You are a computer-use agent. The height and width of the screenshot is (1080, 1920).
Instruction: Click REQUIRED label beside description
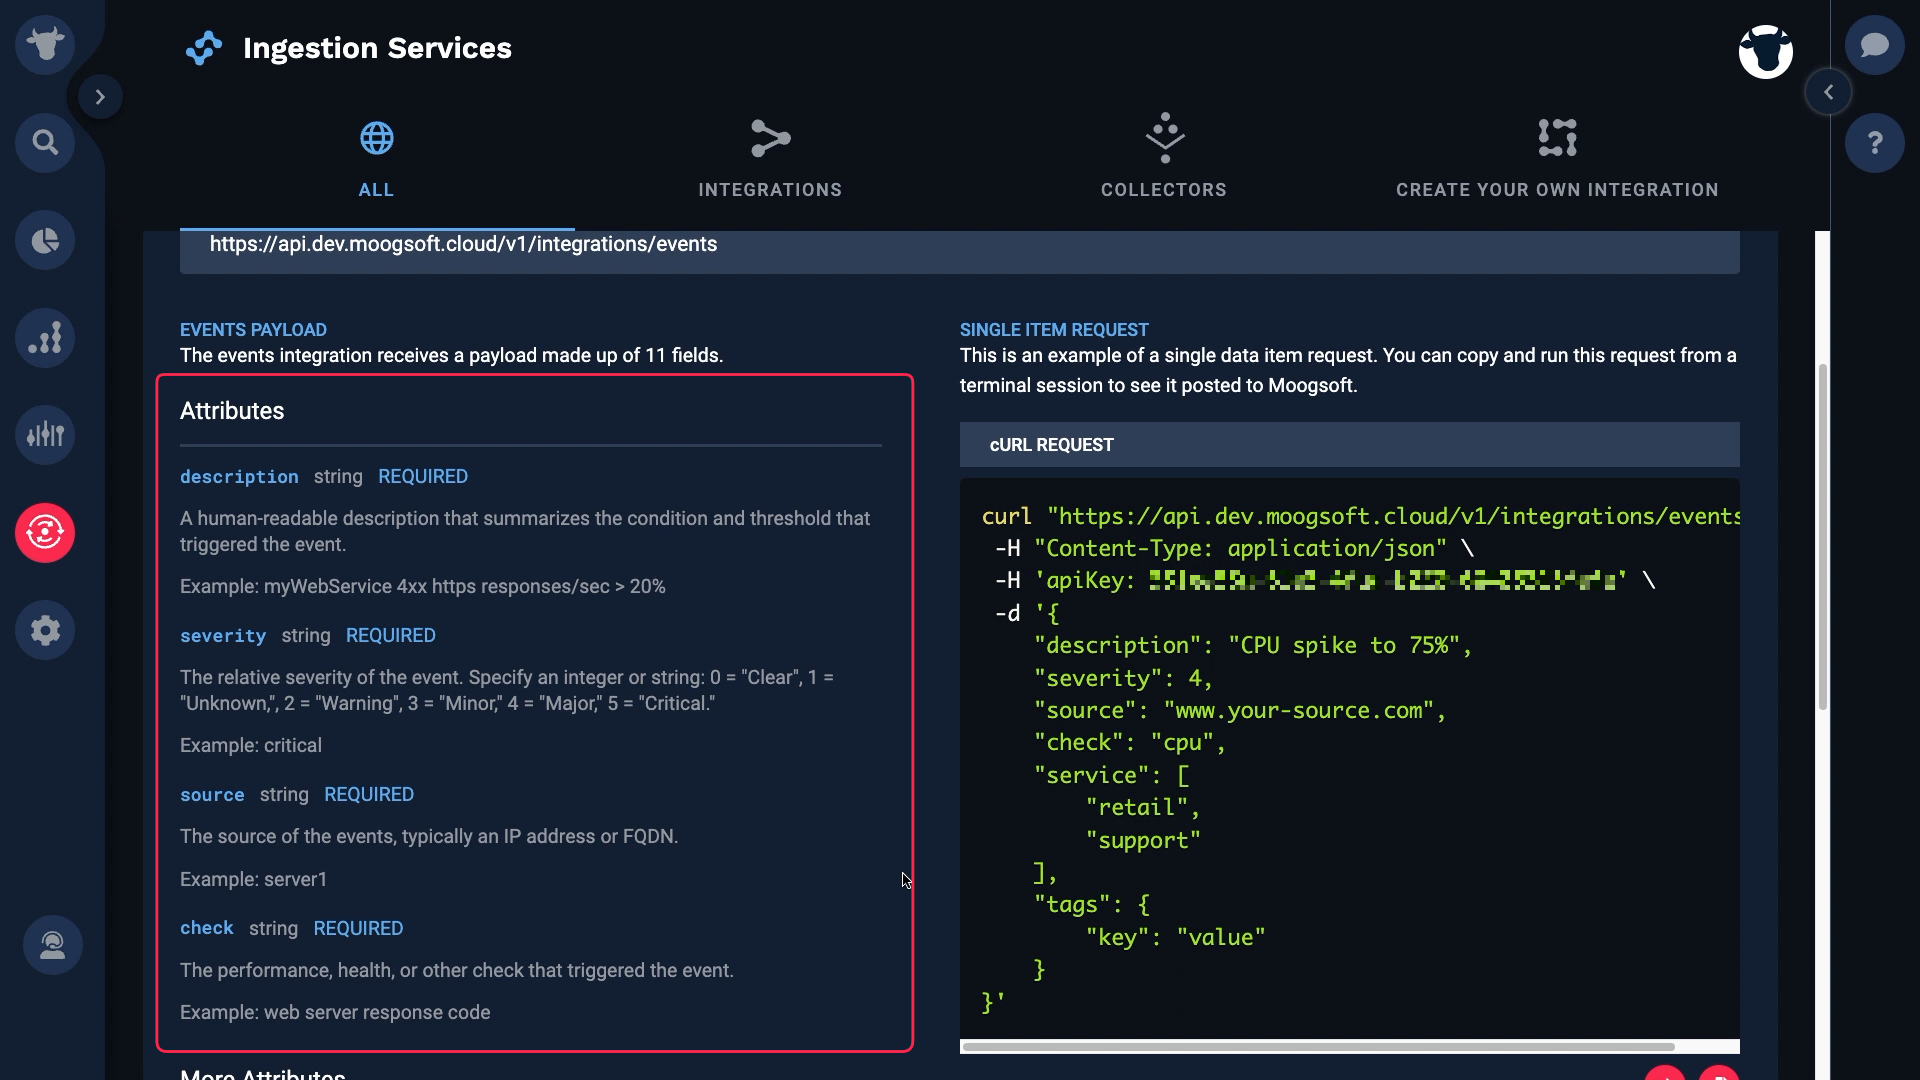[x=423, y=477]
